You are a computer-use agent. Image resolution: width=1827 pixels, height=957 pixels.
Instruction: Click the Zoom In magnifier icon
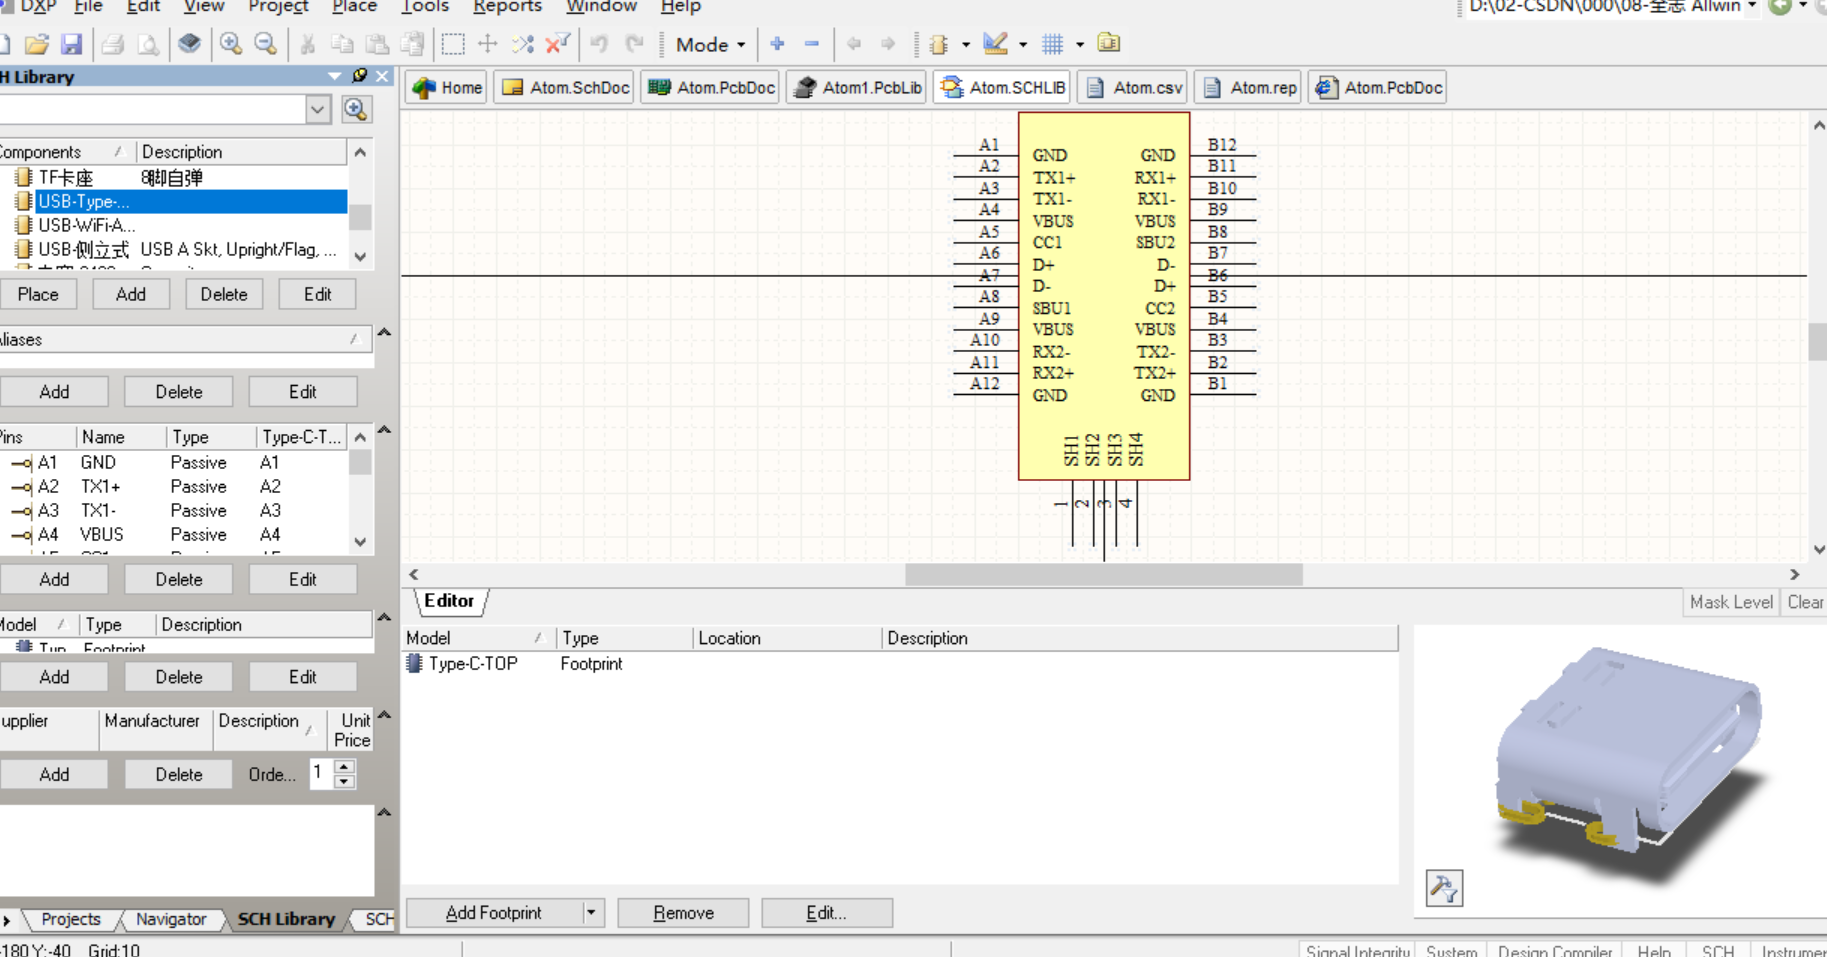click(231, 44)
